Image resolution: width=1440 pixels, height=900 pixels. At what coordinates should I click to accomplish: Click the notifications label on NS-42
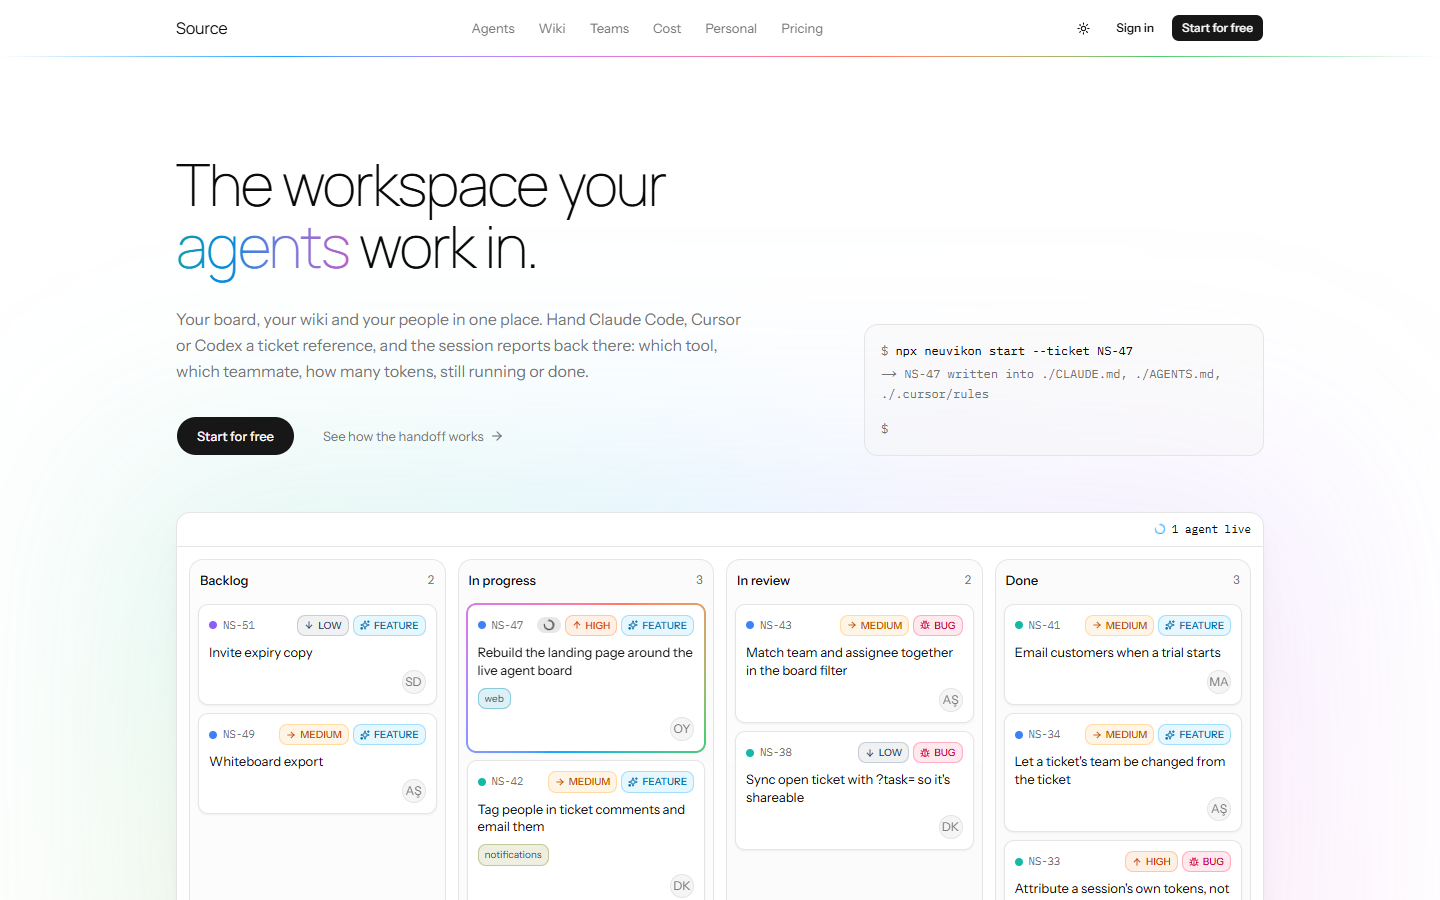(x=513, y=855)
